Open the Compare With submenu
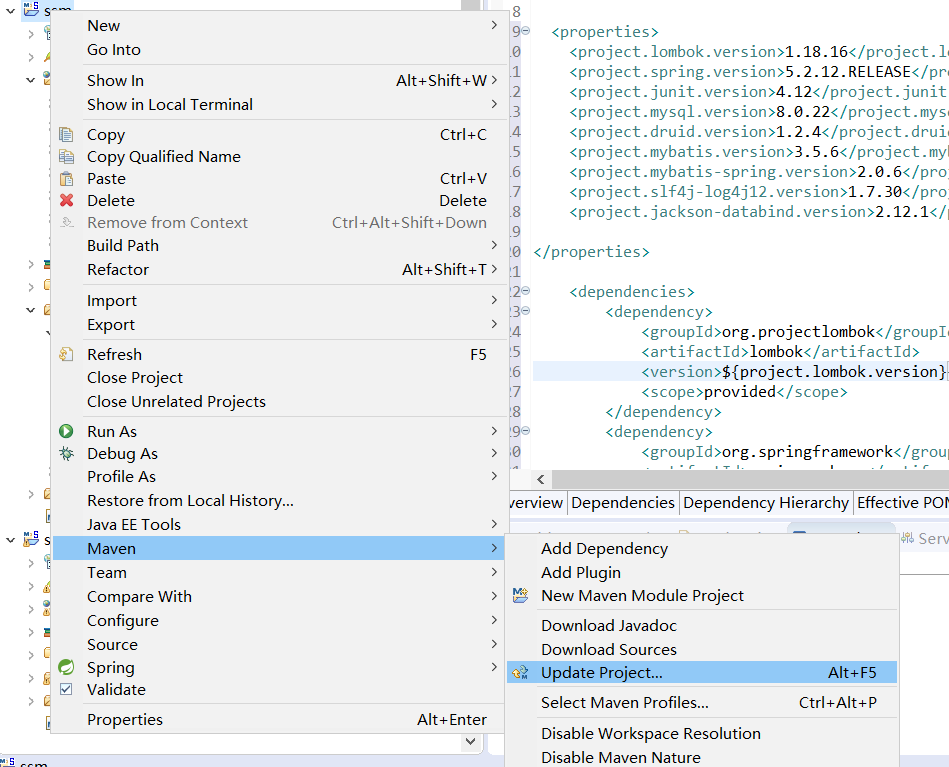The width and height of the screenshot is (949, 767). (278, 596)
